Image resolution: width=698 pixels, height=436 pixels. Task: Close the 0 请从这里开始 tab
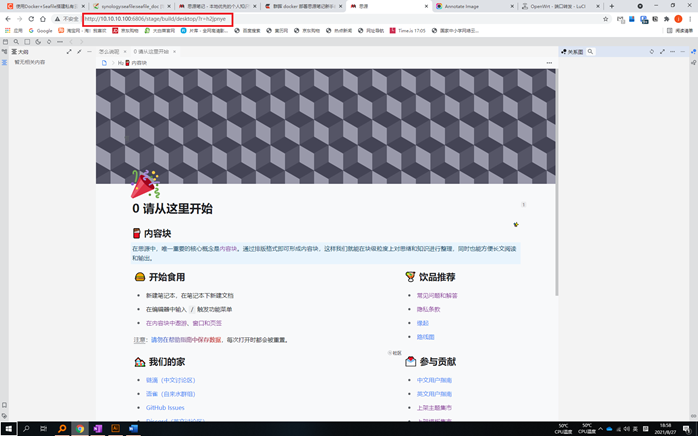174,52
